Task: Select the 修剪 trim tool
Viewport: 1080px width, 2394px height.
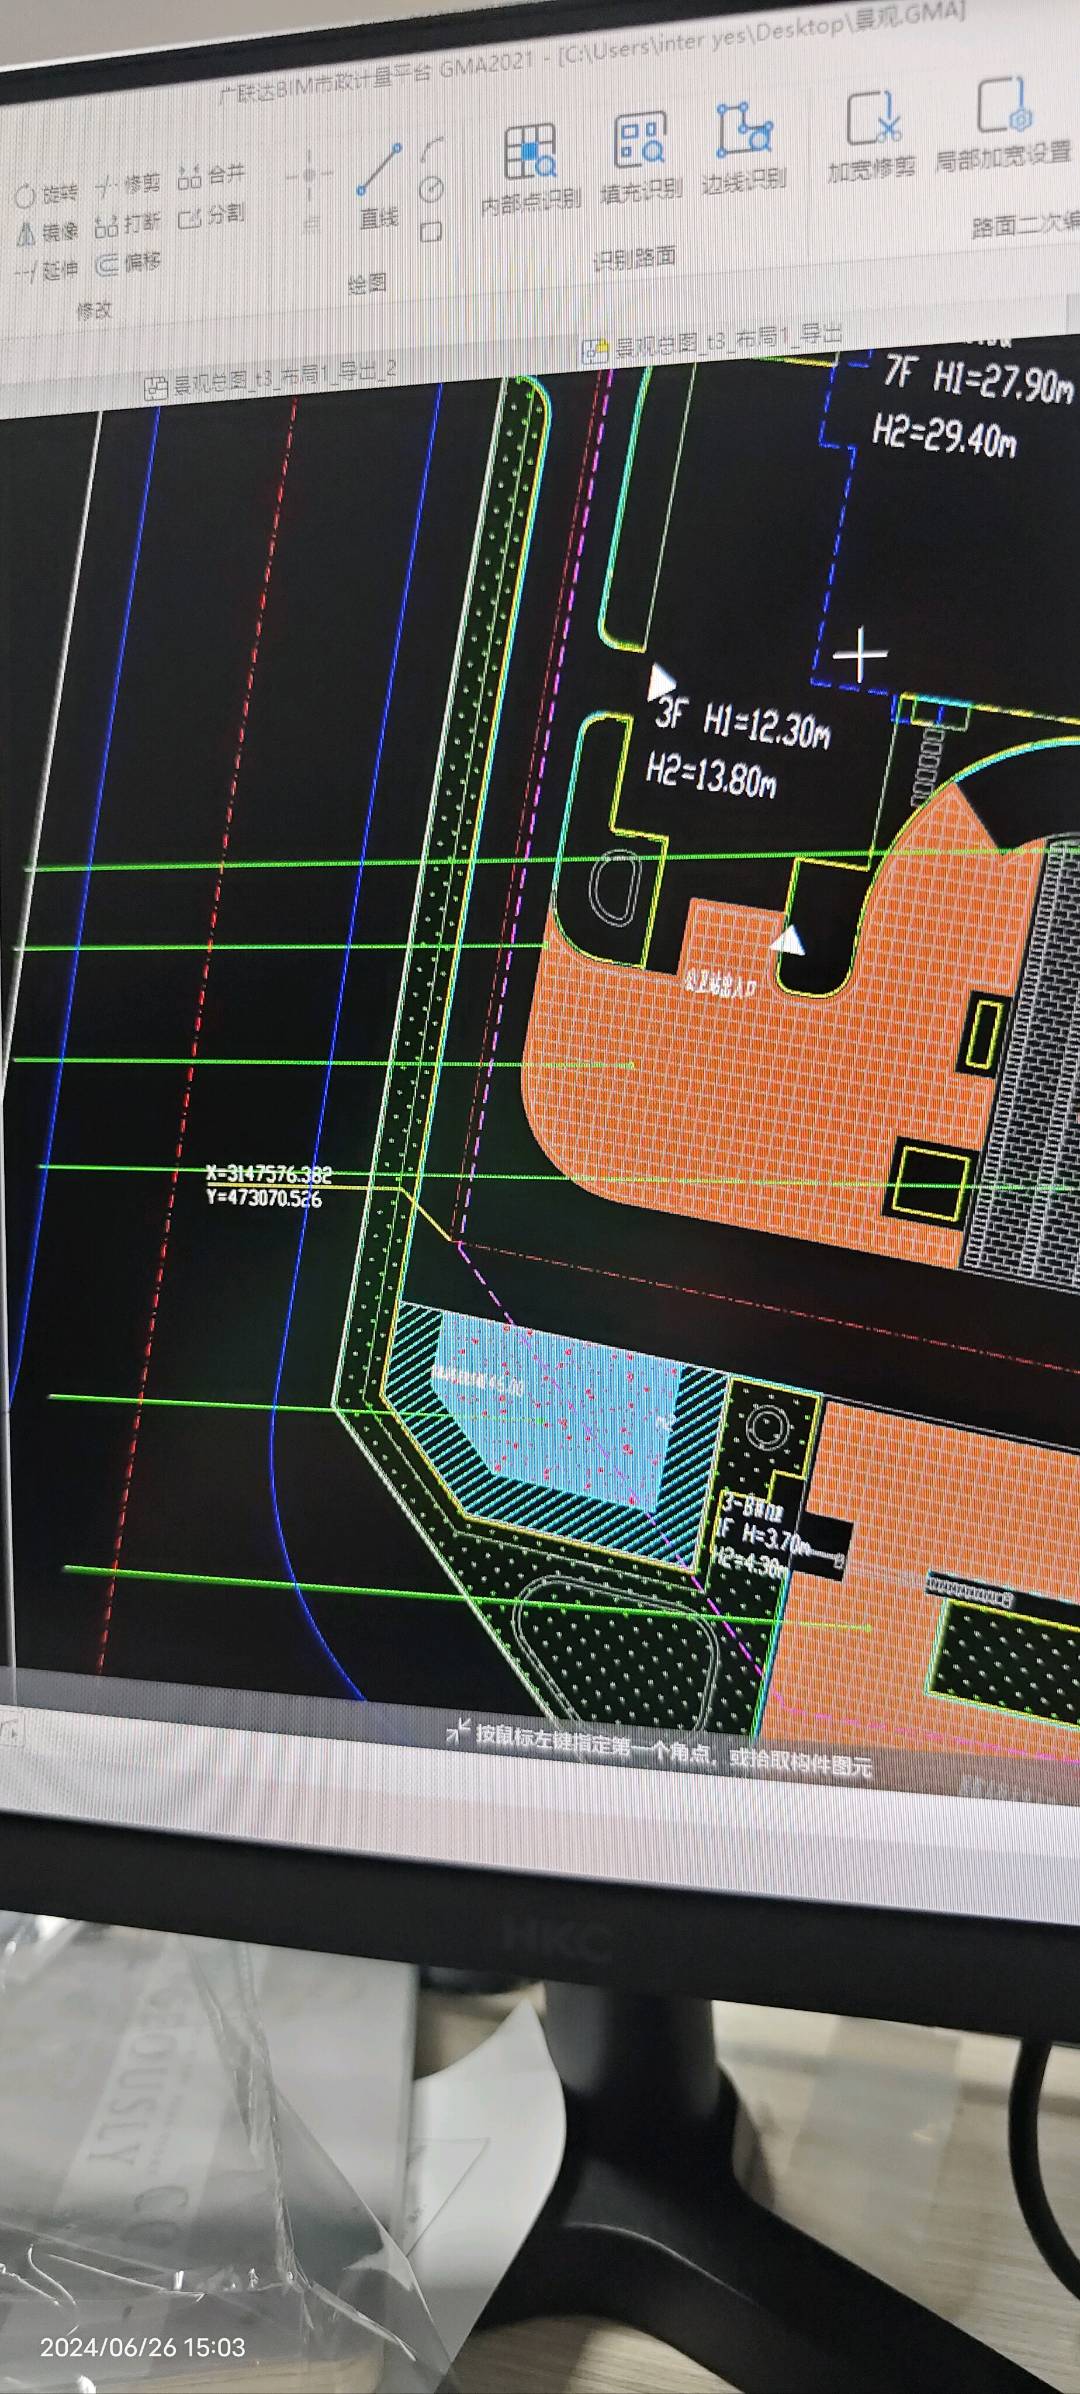Action: point(127,185)
